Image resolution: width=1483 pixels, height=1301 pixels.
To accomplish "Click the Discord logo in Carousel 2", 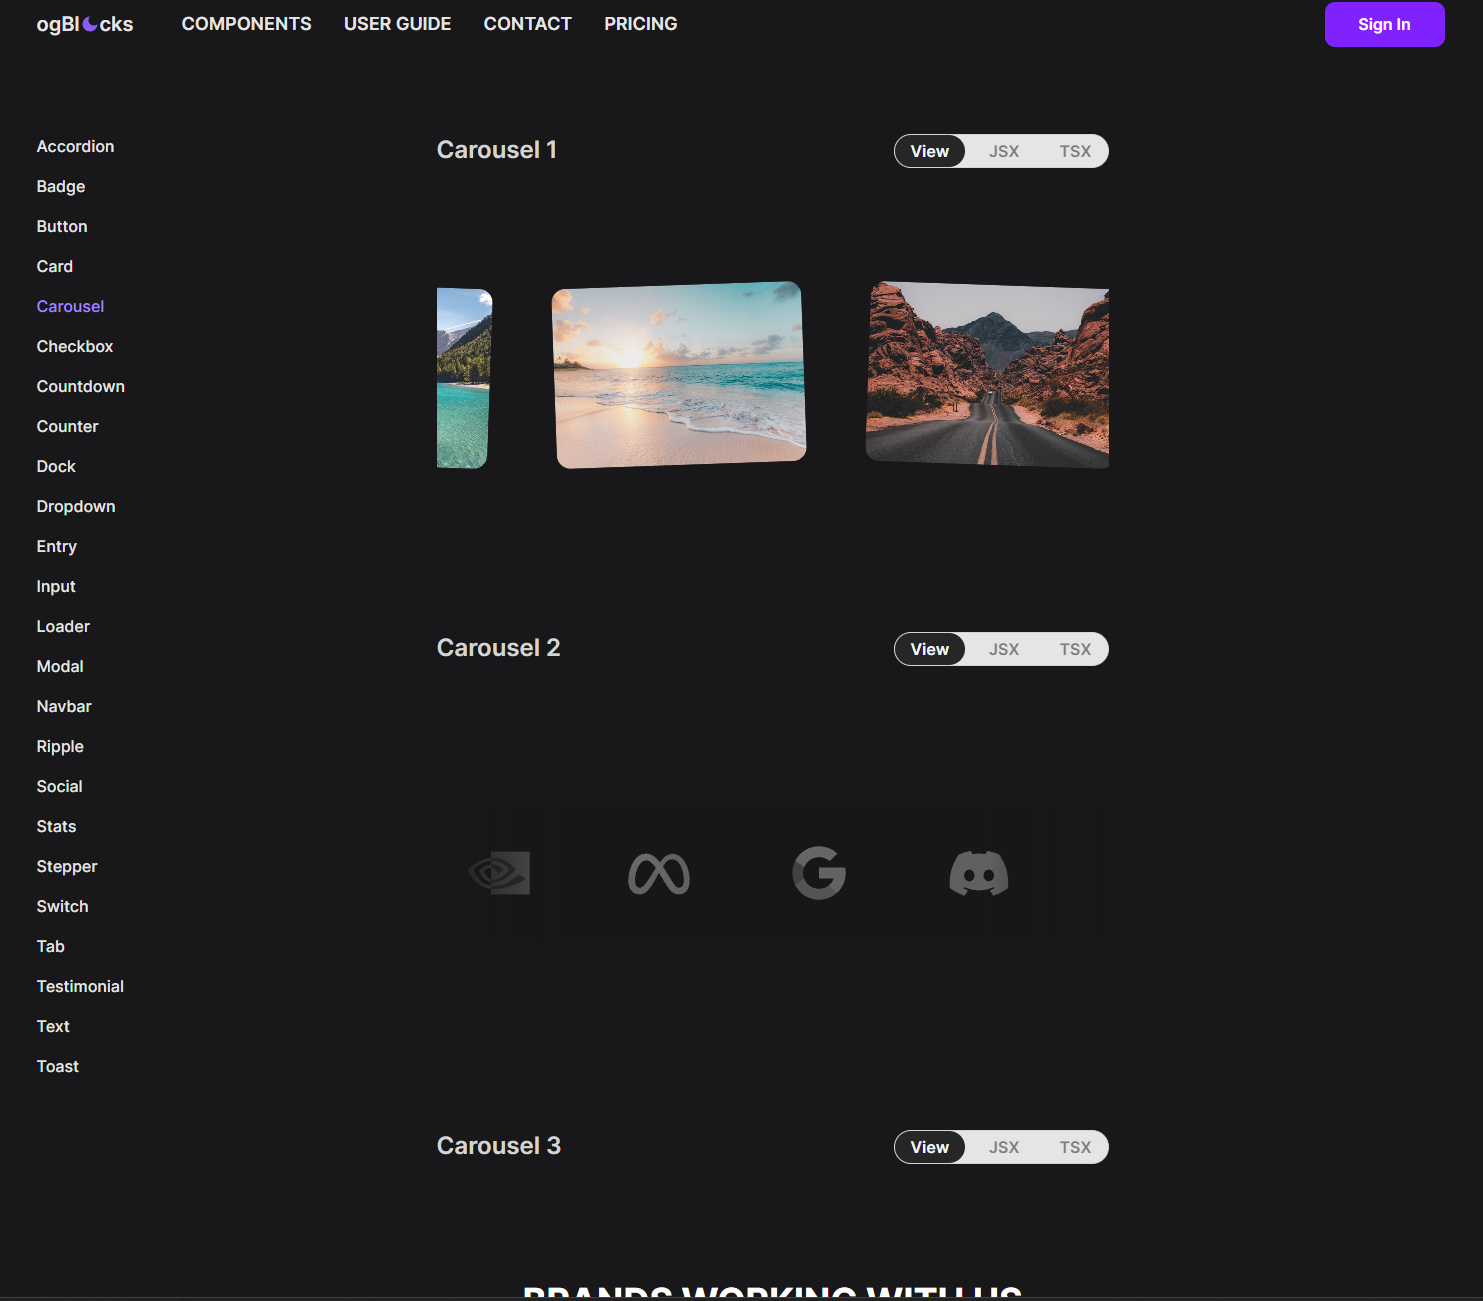I will (x=979, y=873).
